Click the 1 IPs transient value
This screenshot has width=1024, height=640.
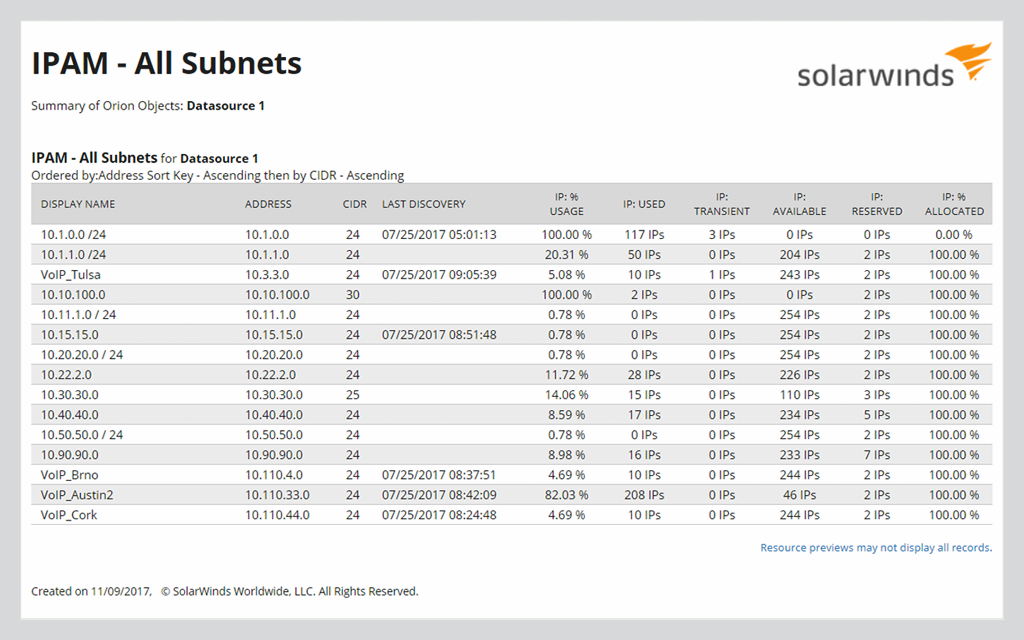click(x=722, y=275)
